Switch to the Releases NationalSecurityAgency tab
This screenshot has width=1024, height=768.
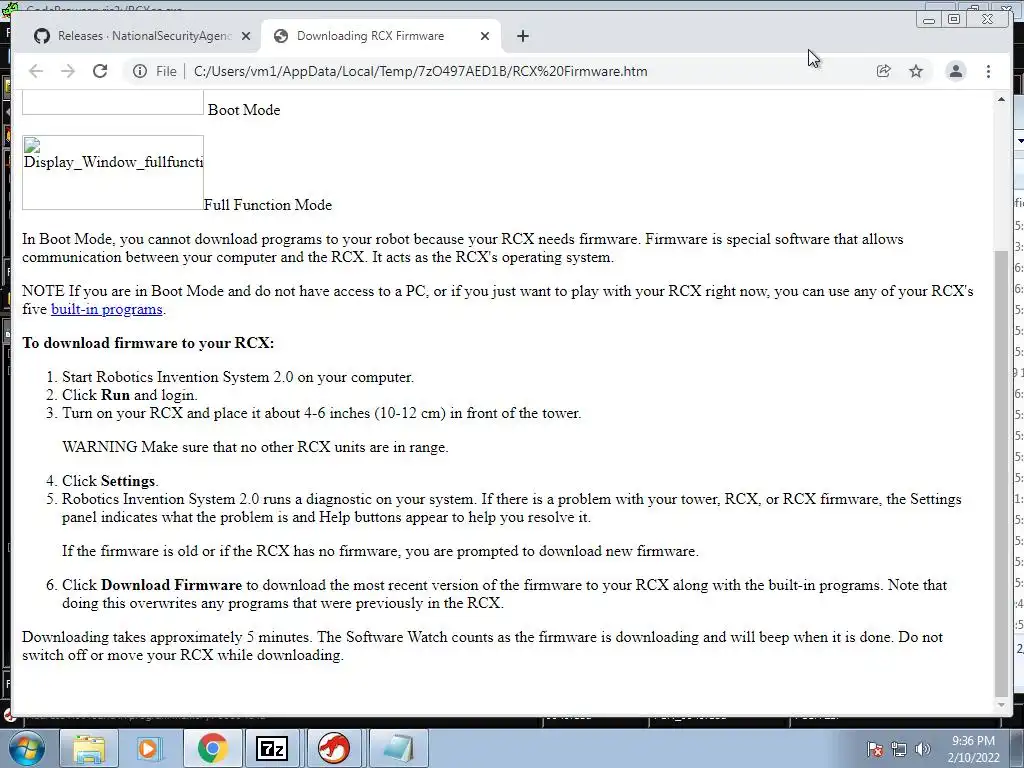tap(144, 36)
